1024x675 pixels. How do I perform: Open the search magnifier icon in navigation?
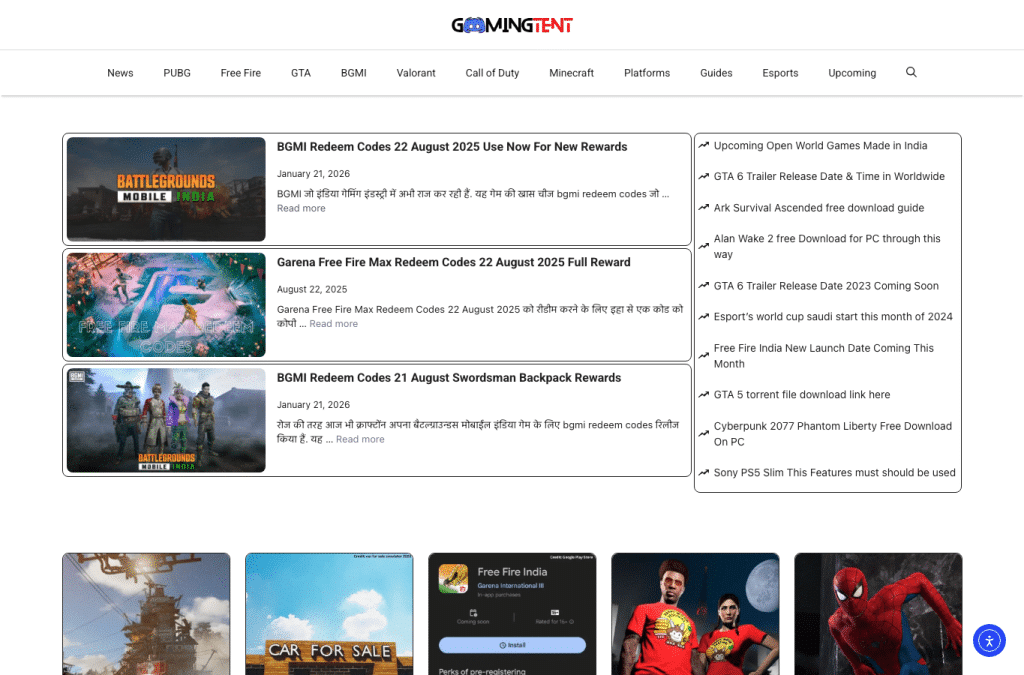point(911,72)
